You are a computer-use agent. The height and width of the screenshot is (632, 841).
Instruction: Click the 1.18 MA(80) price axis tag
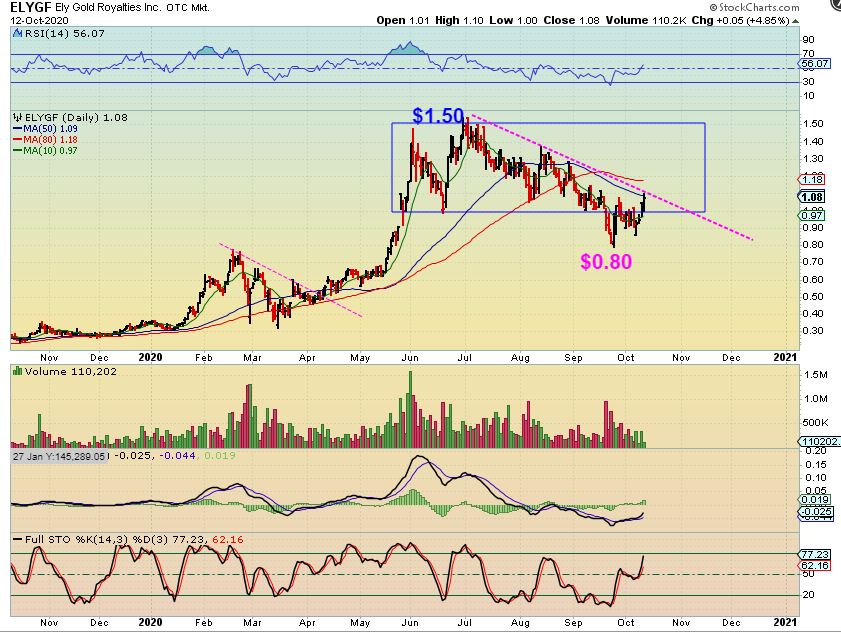point(813,180)
